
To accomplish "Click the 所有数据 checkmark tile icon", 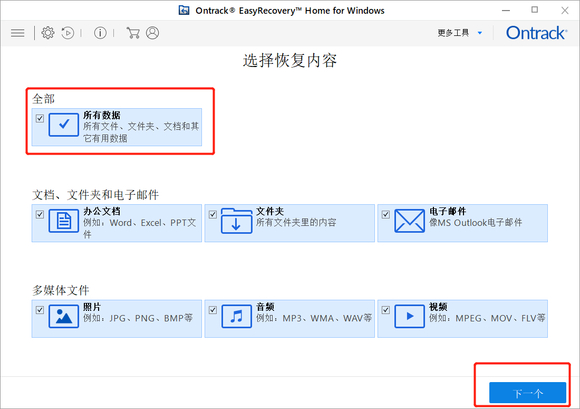I will coord(64,125).
